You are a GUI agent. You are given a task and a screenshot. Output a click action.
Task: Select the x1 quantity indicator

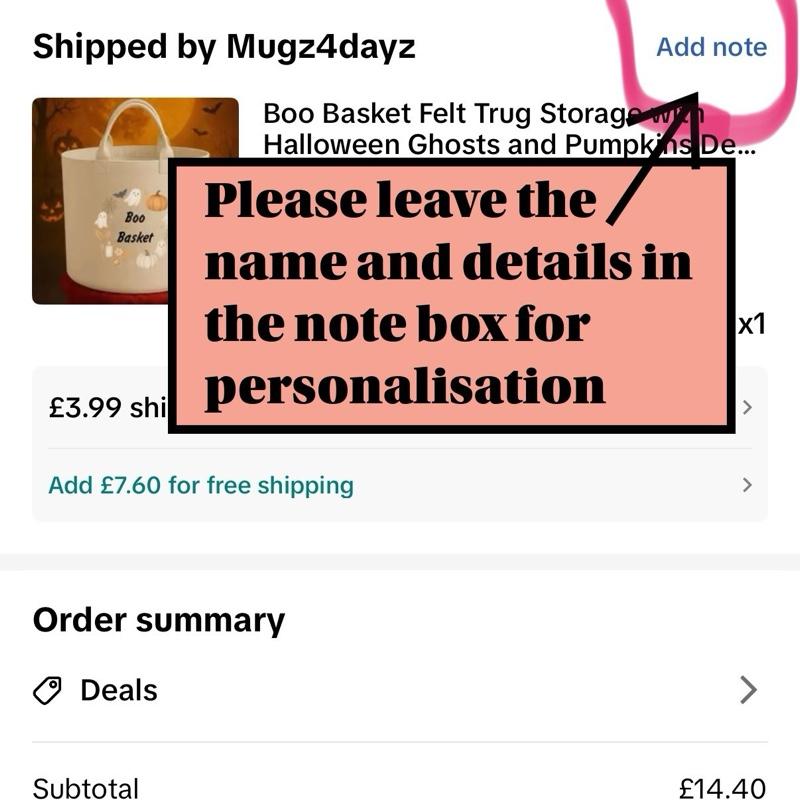752,324
